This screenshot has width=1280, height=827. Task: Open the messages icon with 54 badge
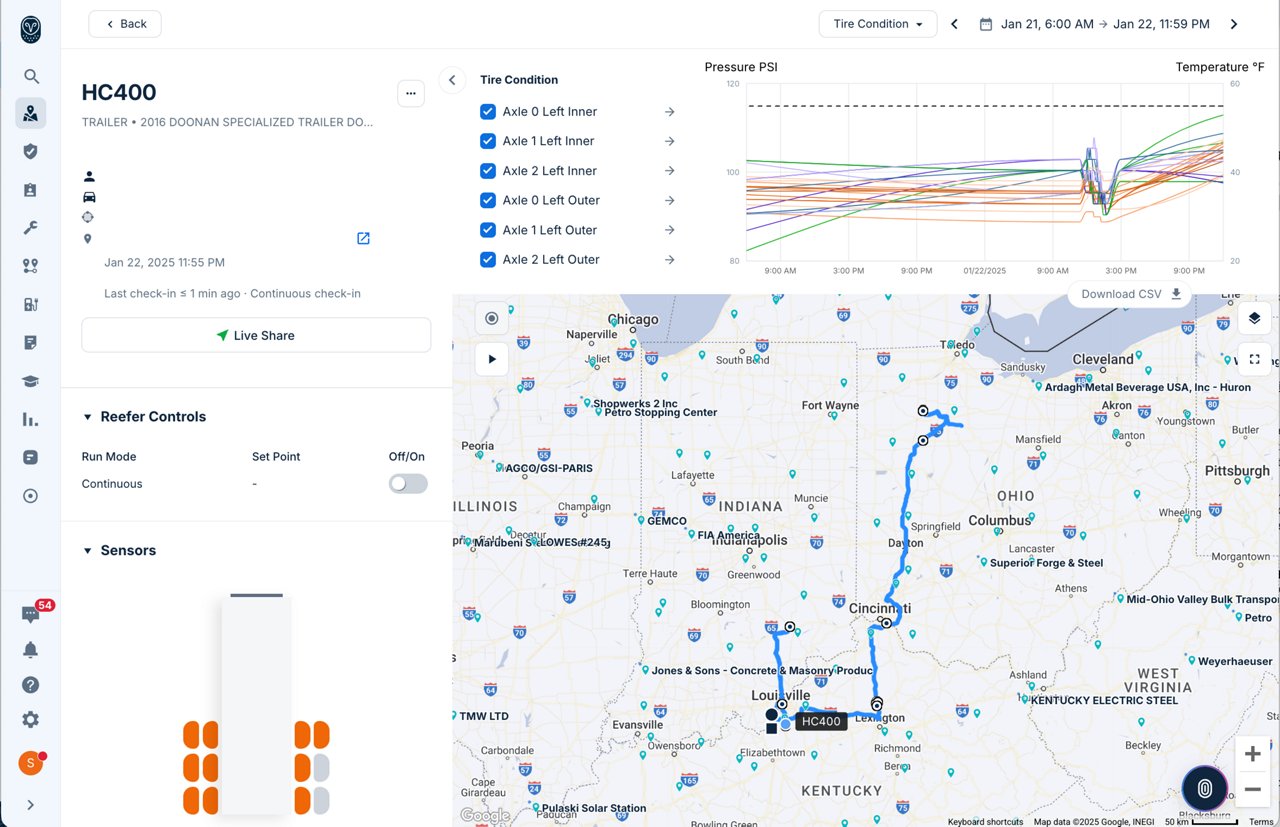coord(31,613)
